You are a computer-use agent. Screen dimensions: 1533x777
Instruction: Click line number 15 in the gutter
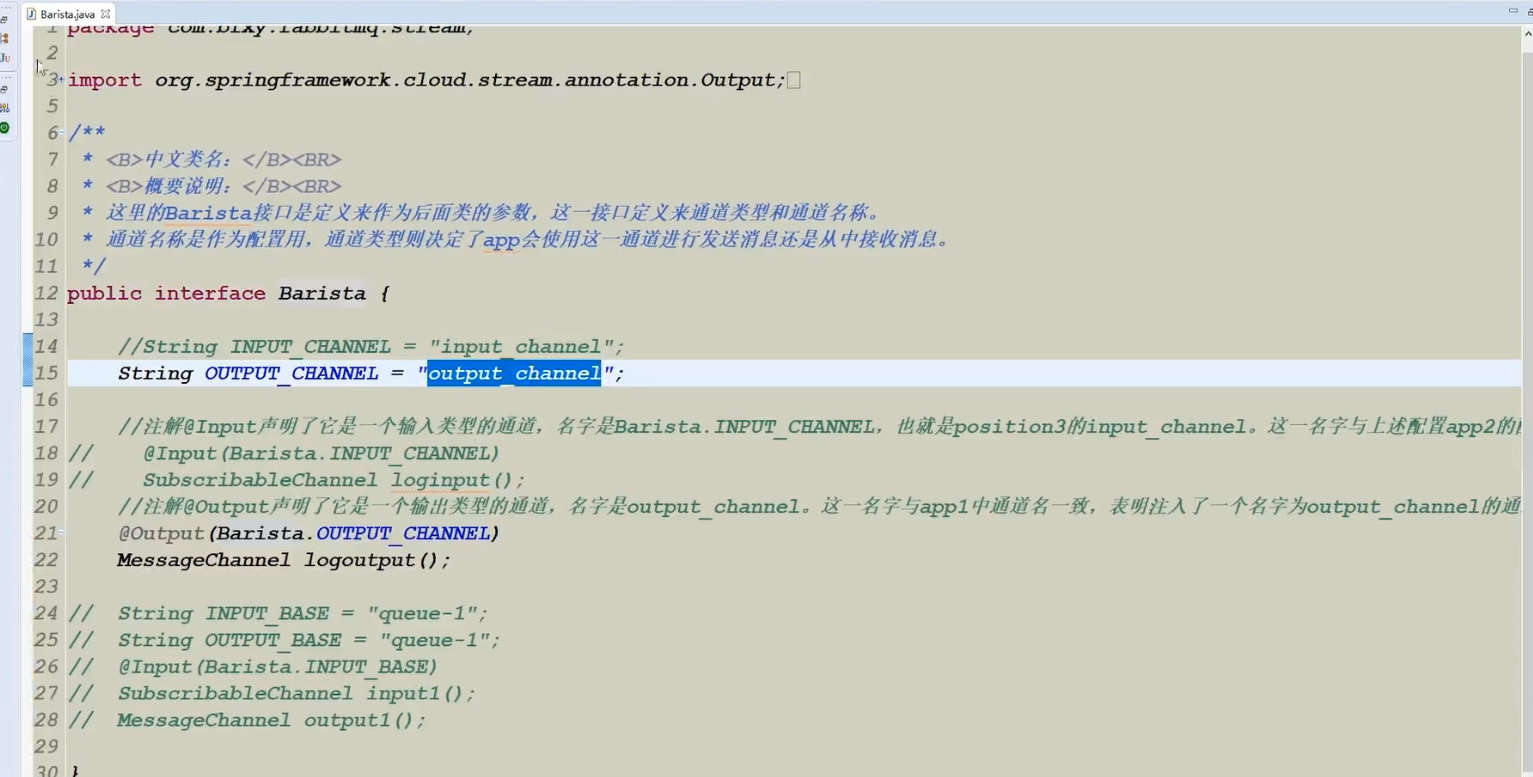(47, 373)
